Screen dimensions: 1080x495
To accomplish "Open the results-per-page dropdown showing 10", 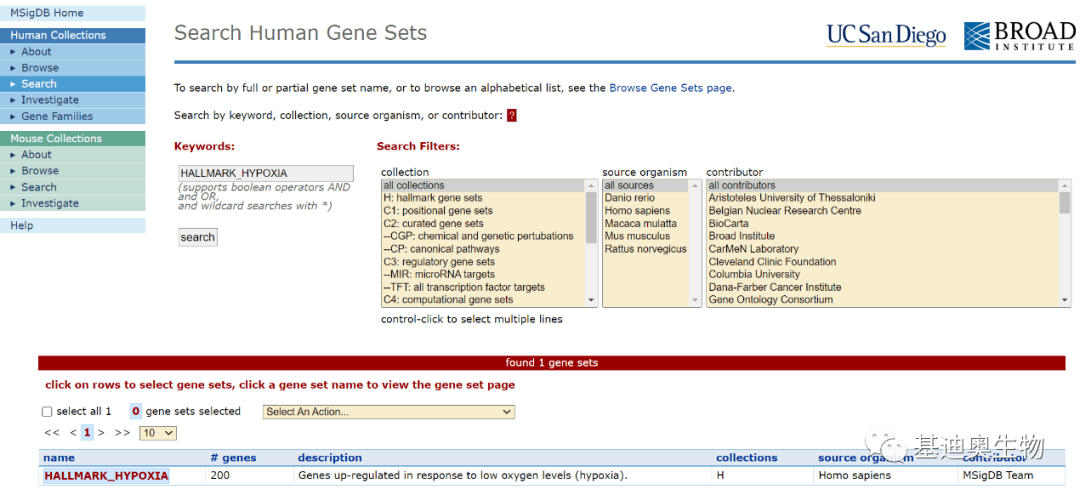I will 157,433.
